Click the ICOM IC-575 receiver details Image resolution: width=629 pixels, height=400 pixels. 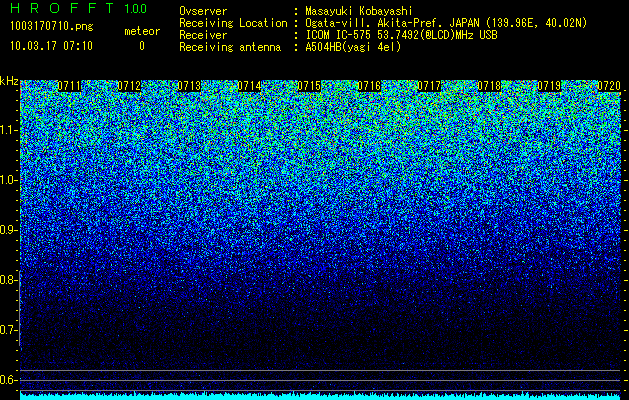(x=401, y=35)
